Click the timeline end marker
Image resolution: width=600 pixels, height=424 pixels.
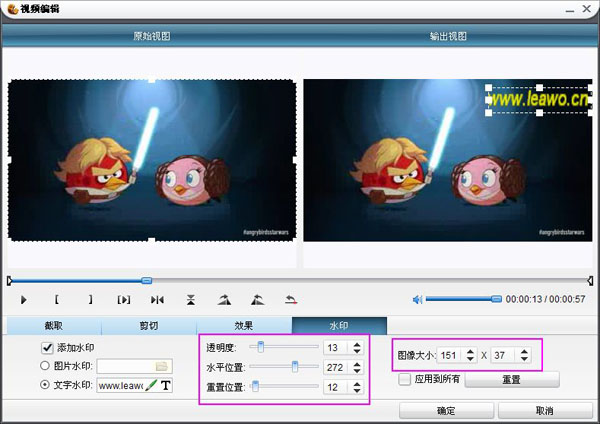click(590, 281)
